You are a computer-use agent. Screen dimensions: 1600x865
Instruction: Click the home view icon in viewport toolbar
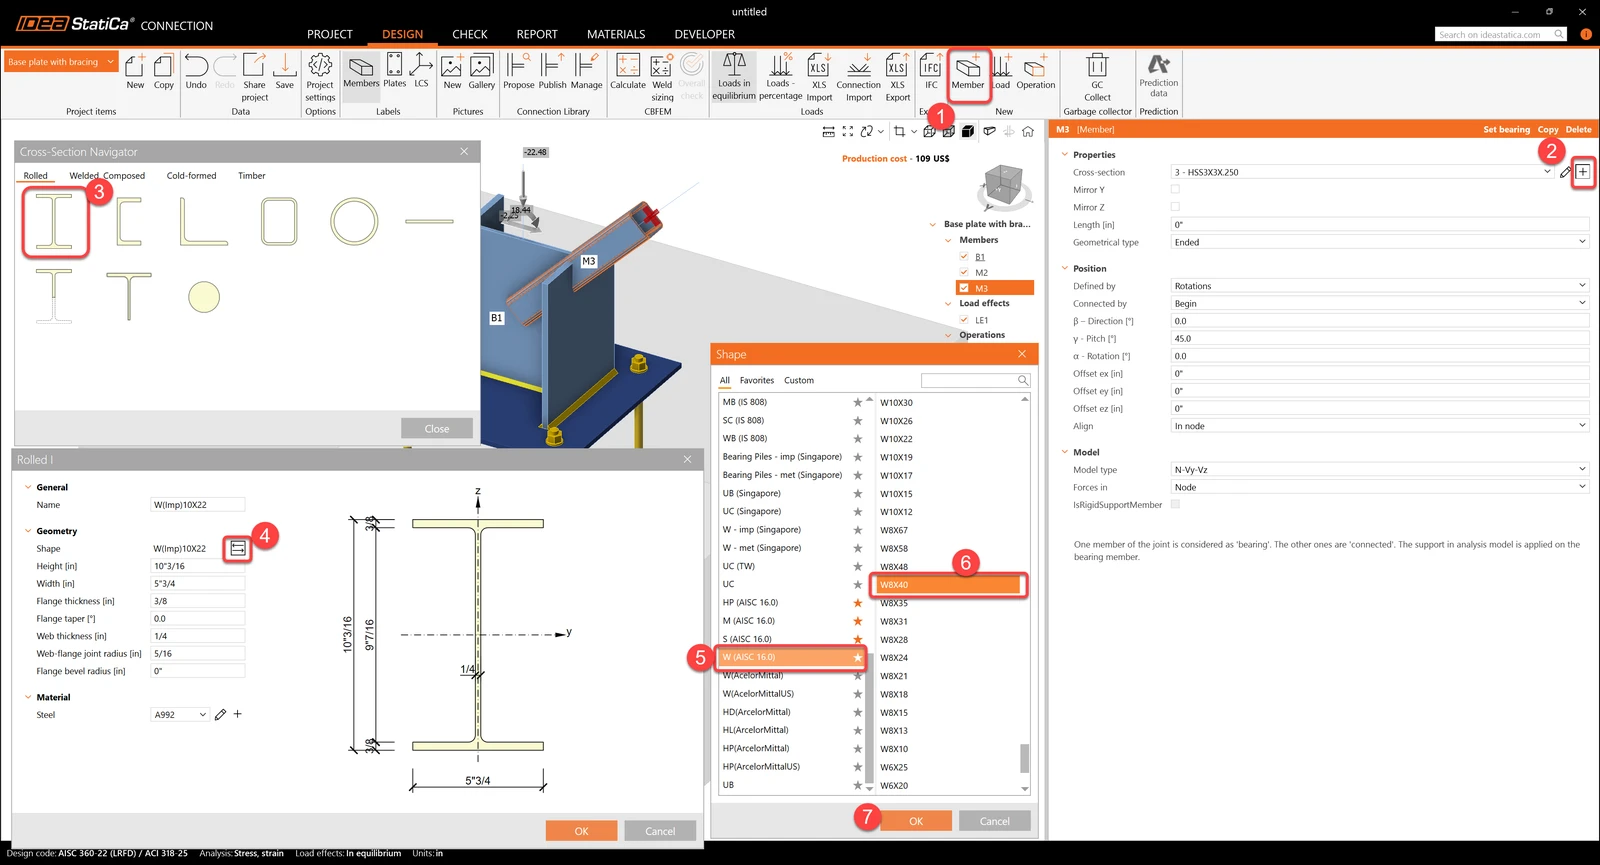(x=1028, y=131)
